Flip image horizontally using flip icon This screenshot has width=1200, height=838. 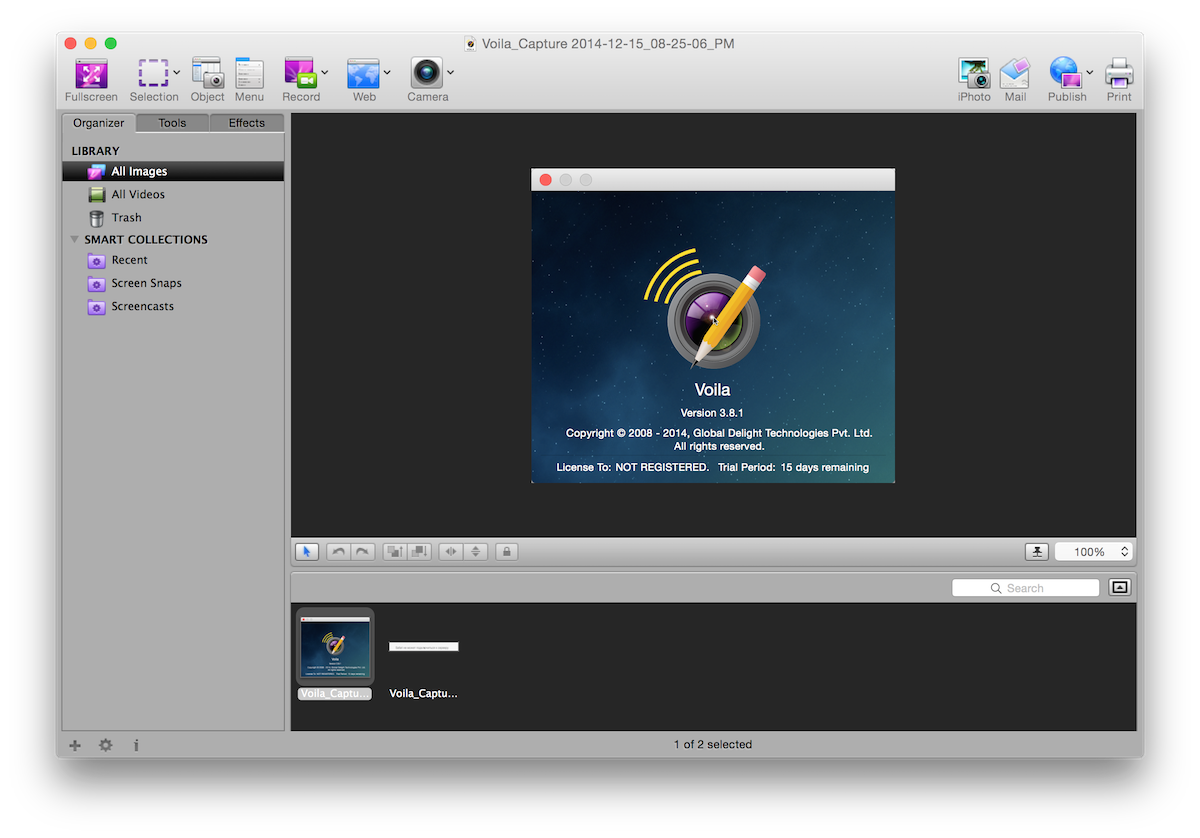[451, 551]
